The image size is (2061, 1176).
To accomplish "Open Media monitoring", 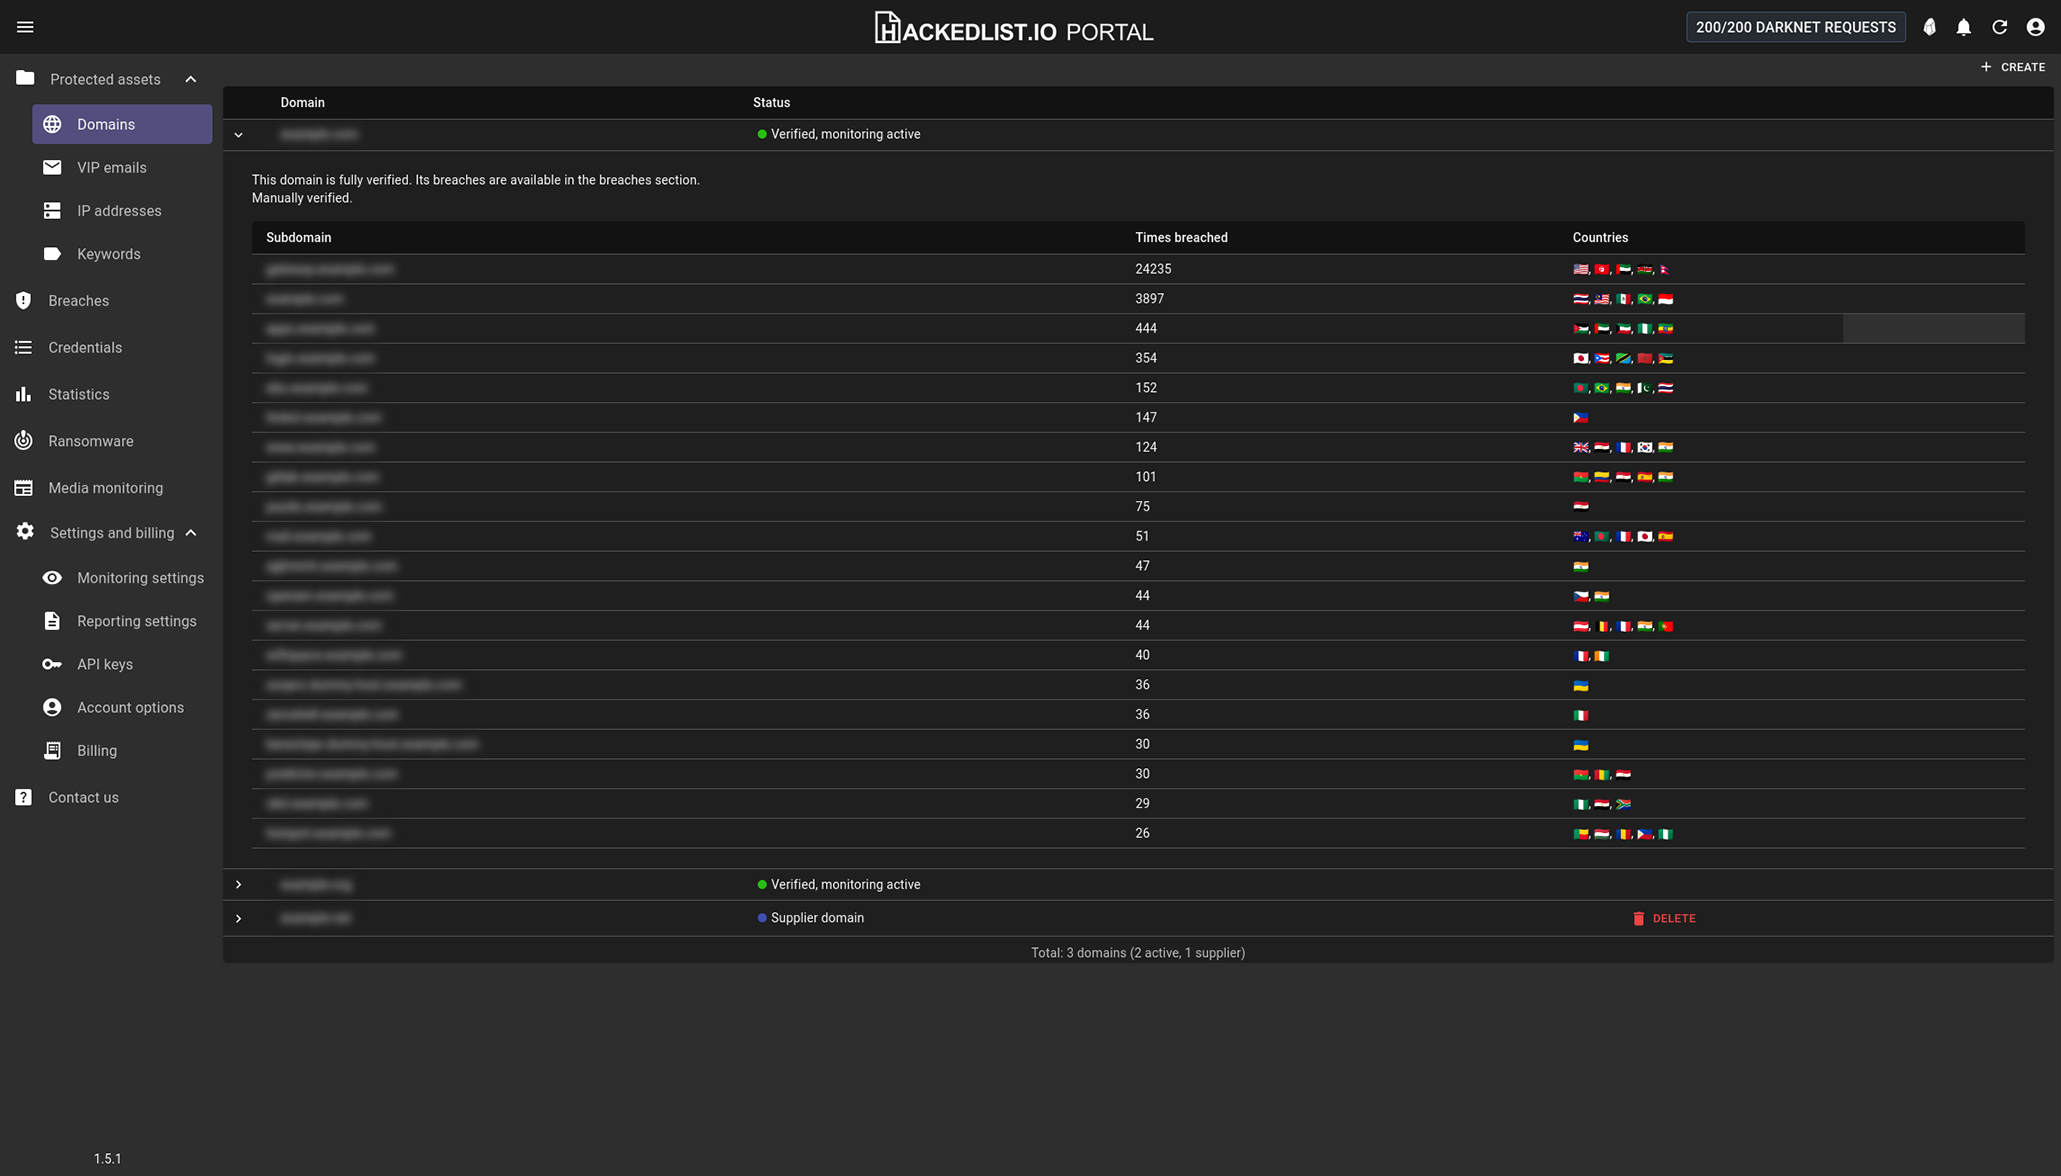I will point(104,487).
